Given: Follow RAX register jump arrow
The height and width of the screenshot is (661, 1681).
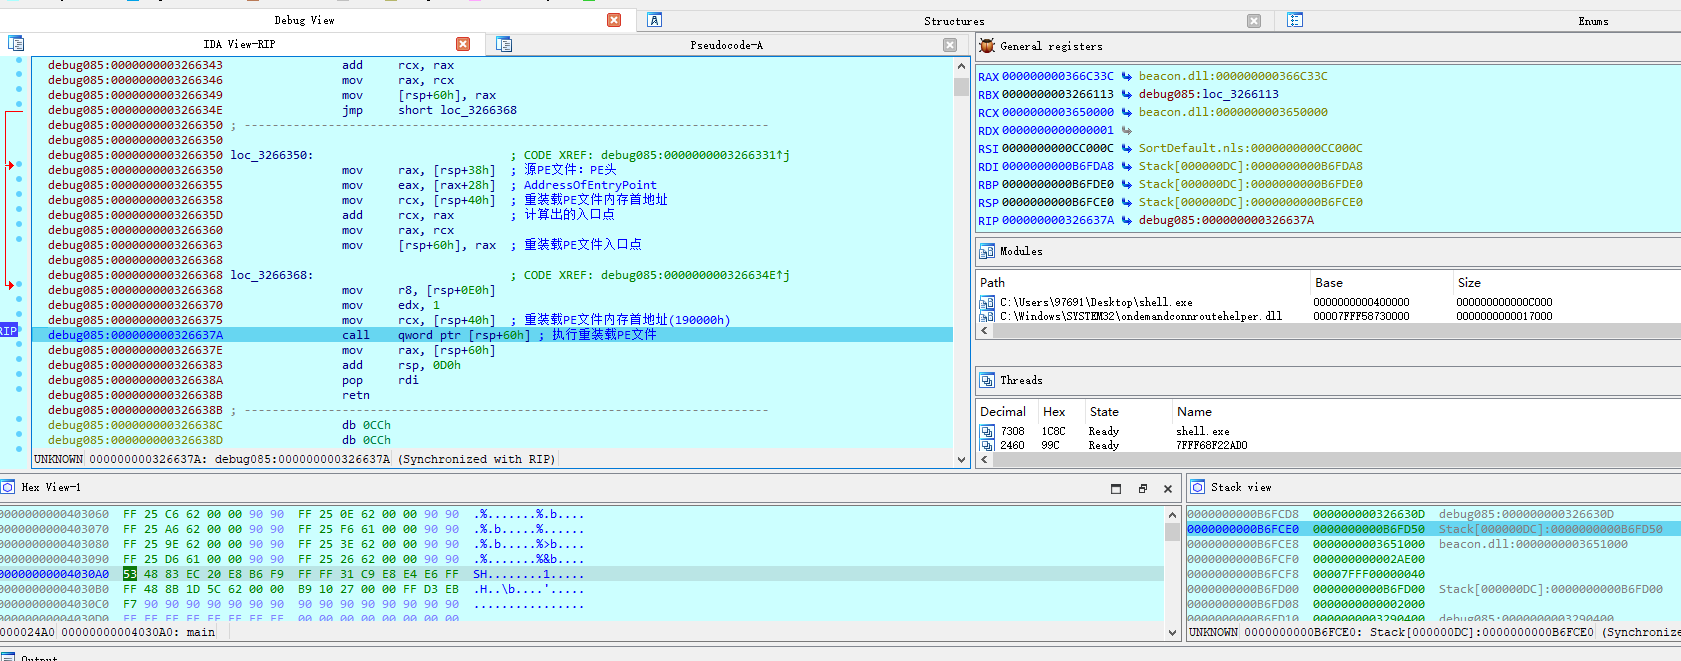Looking at the screenshot, I should coord(1126,76).
